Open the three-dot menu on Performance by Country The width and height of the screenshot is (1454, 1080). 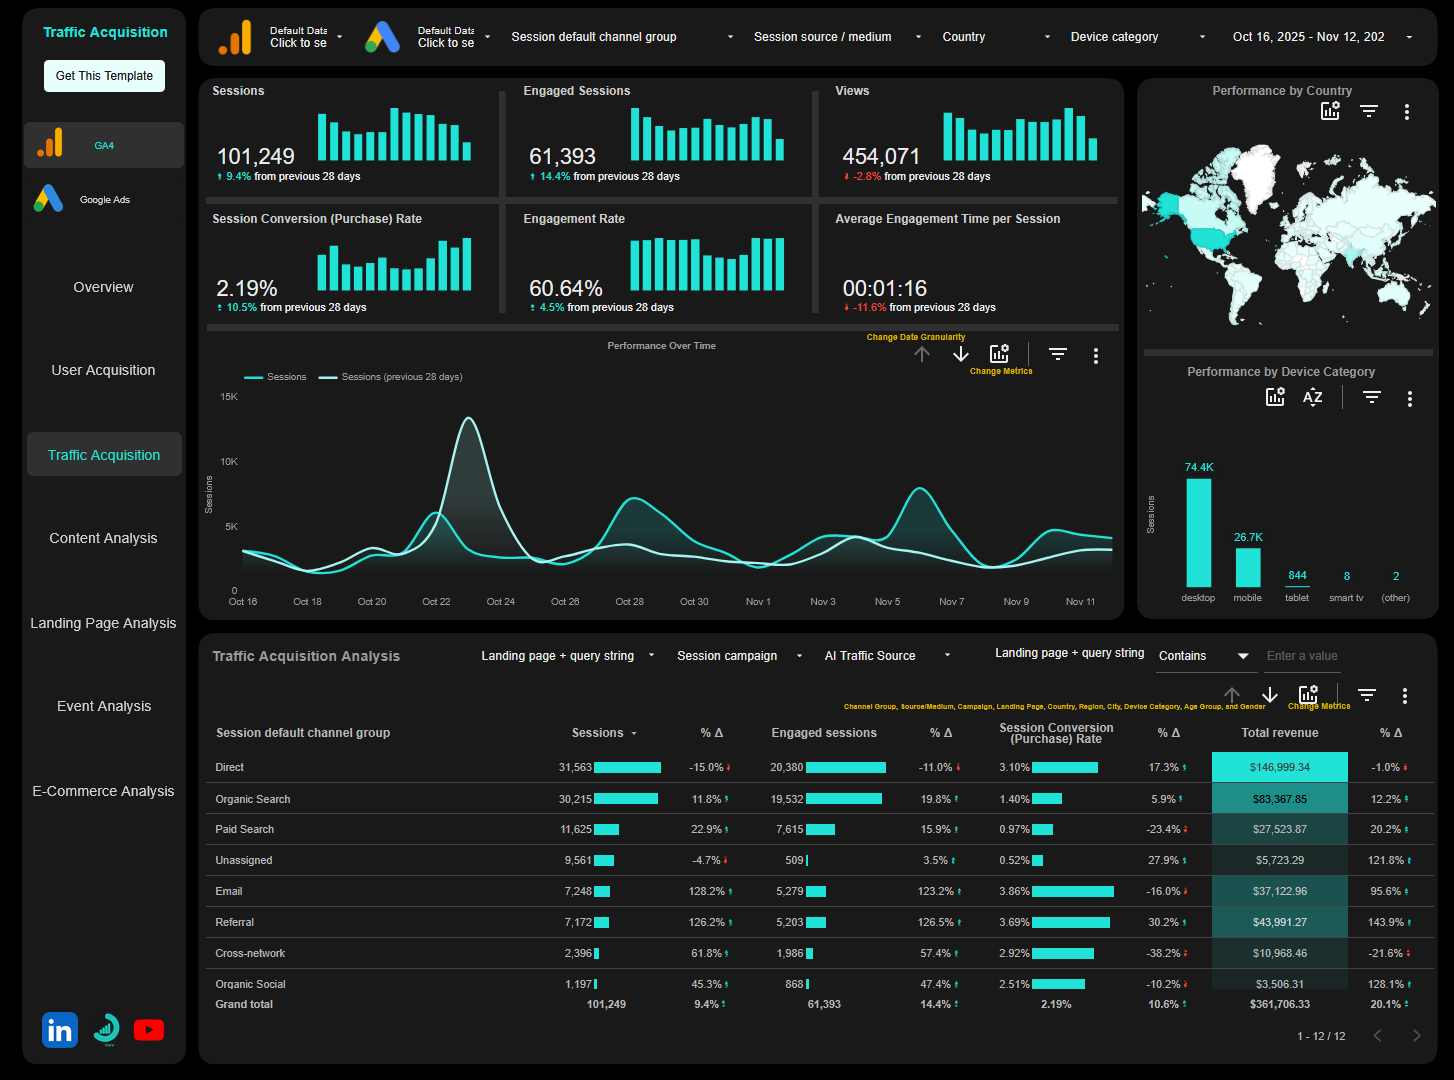pos(1407,112)
